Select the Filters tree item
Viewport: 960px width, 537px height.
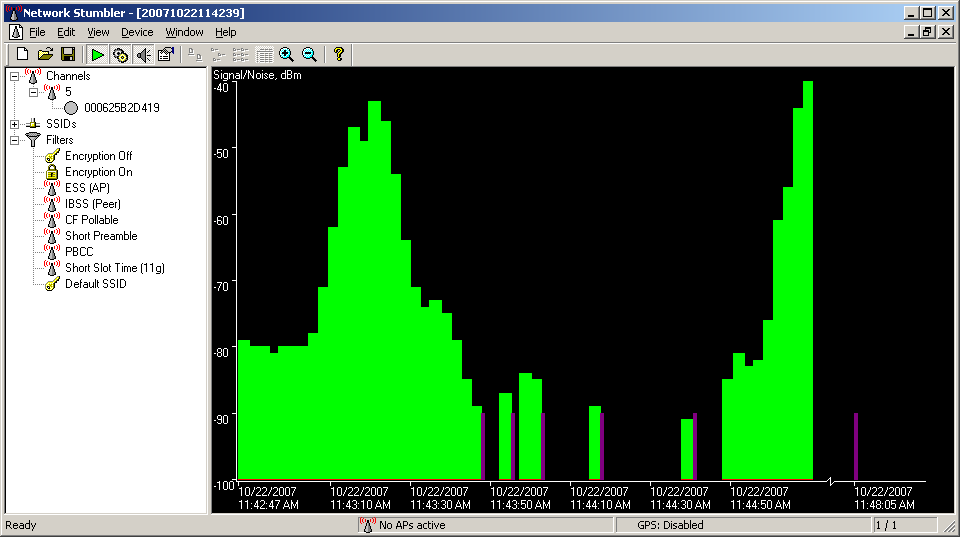[59, 140]
